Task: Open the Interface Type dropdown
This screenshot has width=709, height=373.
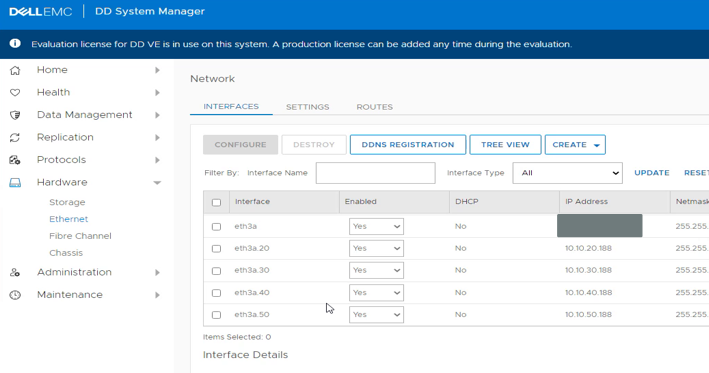Action: 567,173
